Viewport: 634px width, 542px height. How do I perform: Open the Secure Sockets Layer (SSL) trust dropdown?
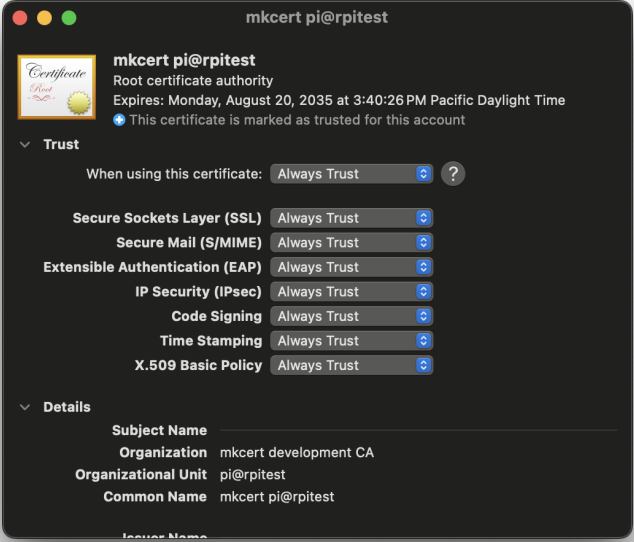click(352, 218)
